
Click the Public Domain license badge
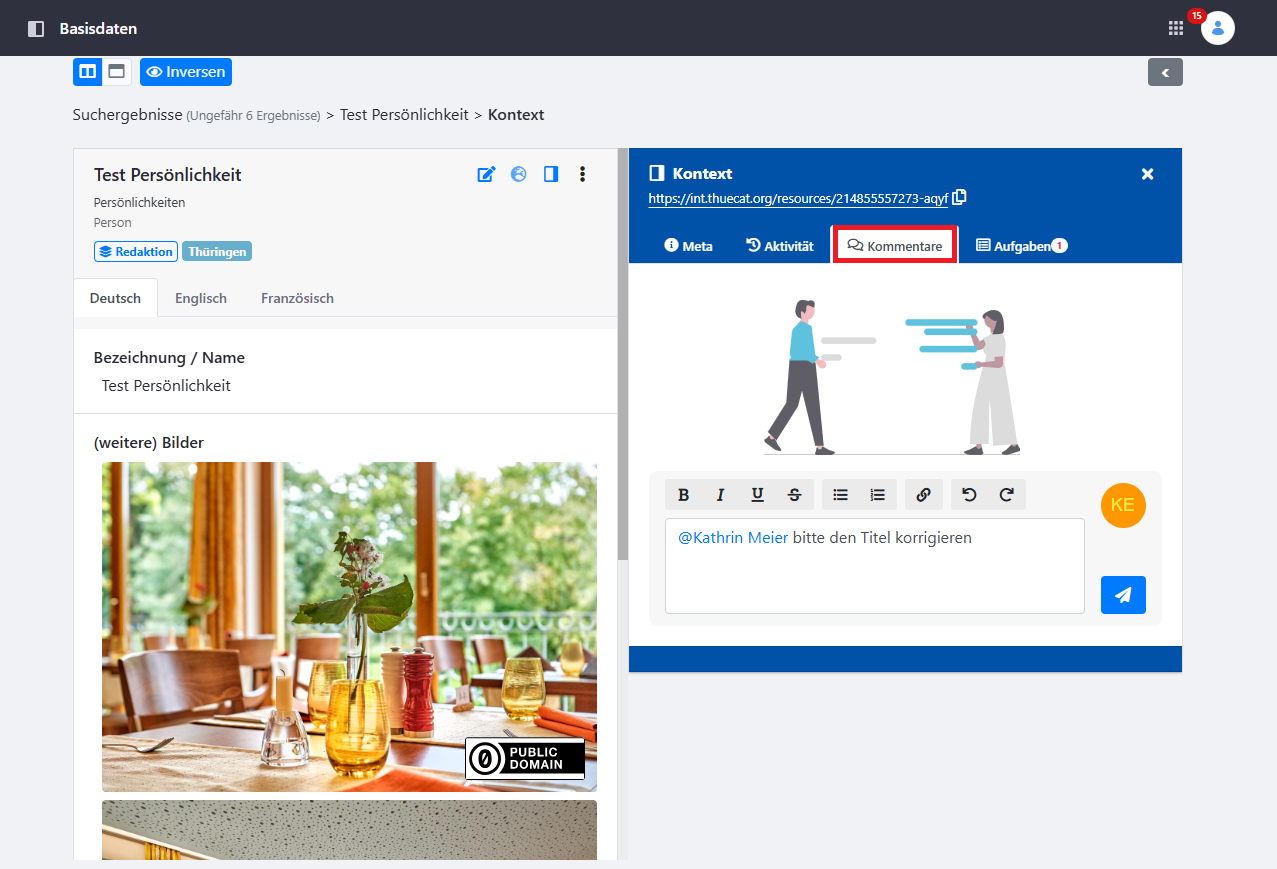click(x=525, y=759)
